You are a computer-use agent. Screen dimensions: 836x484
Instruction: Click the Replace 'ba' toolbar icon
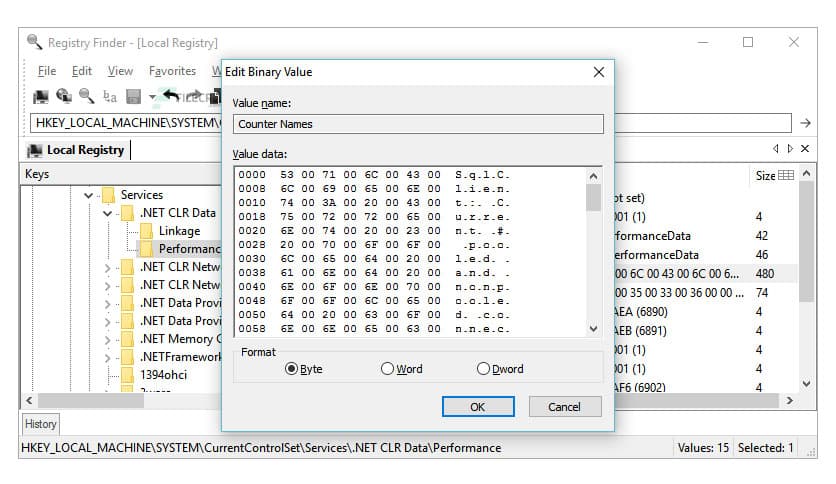point(110,96)
